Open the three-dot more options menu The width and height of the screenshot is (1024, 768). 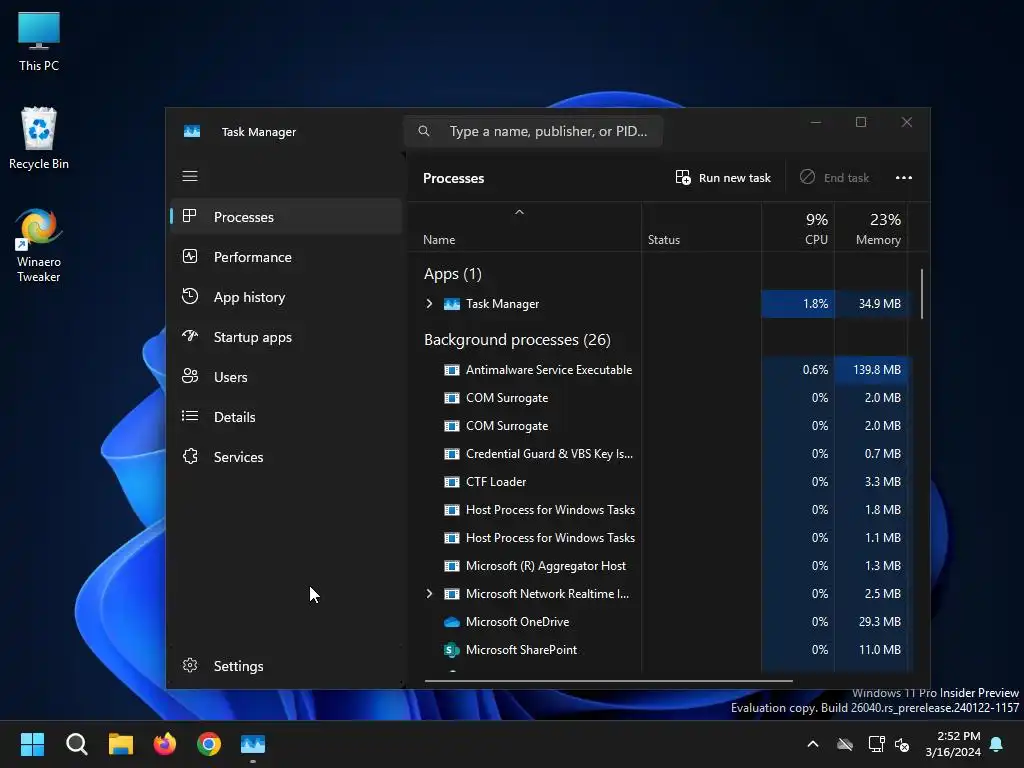tap(904, 178)
